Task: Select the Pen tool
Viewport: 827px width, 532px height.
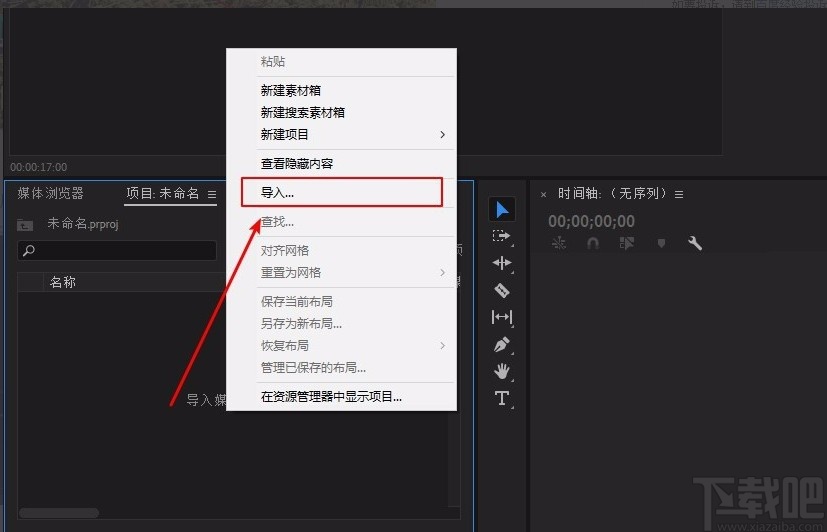Action: [502, 345]
